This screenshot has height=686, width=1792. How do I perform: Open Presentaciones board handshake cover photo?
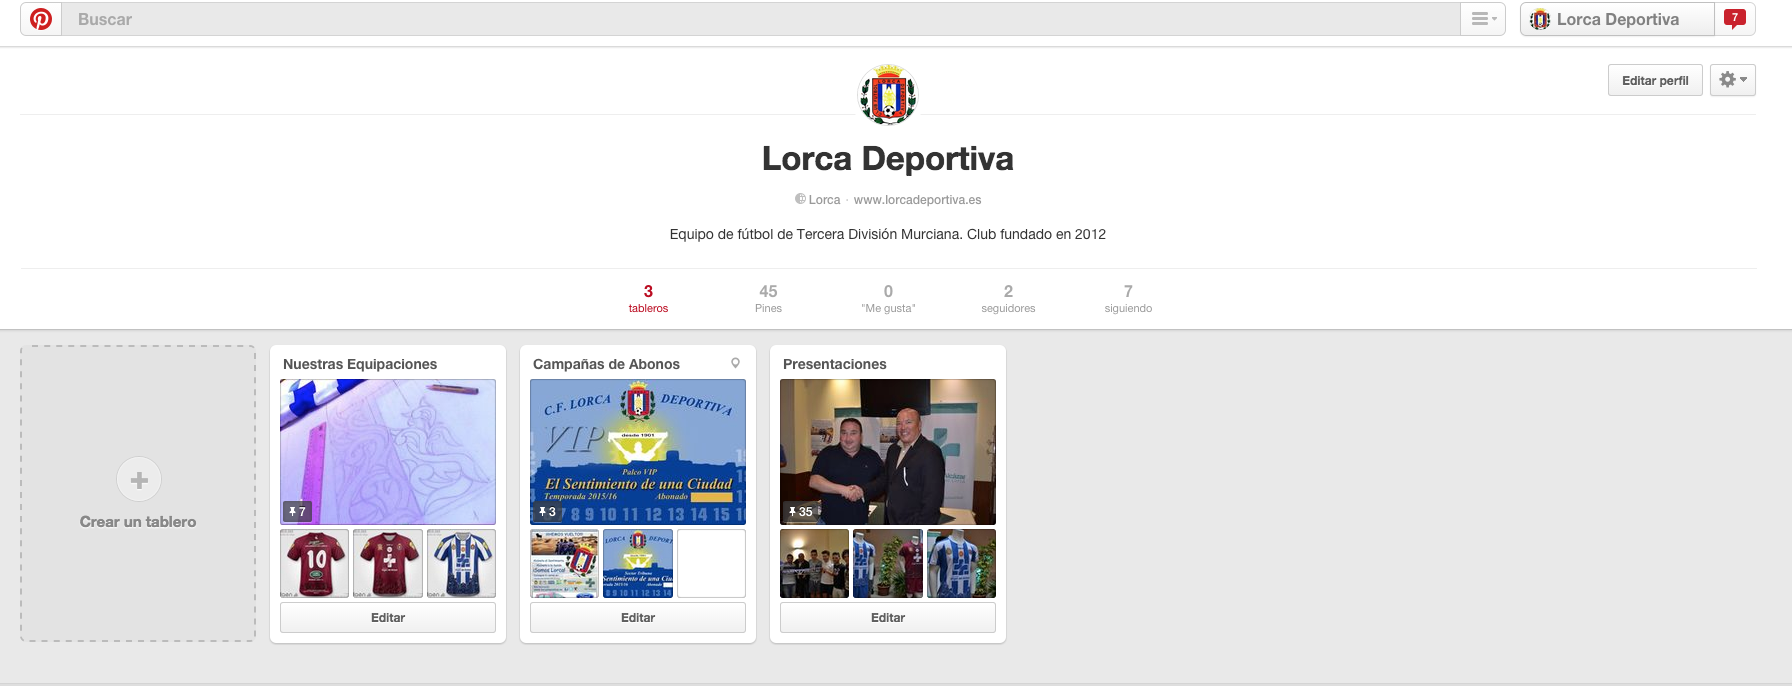pos(888,451)
